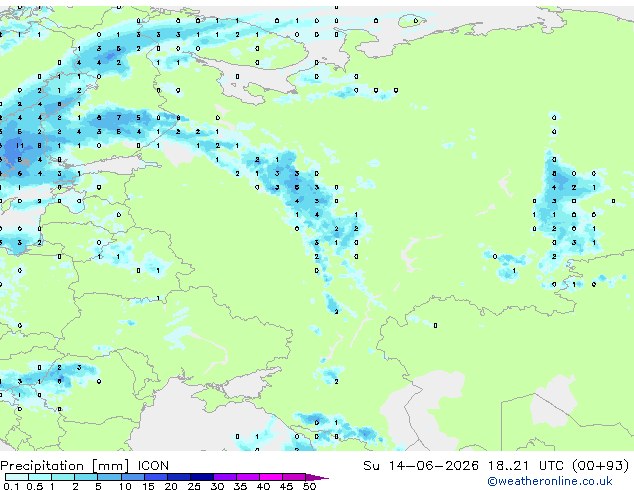This screenshot has height=490, width=634.
Task: Click the dark blue swatch between 20 and 25
Action: [x=179, y=477]
